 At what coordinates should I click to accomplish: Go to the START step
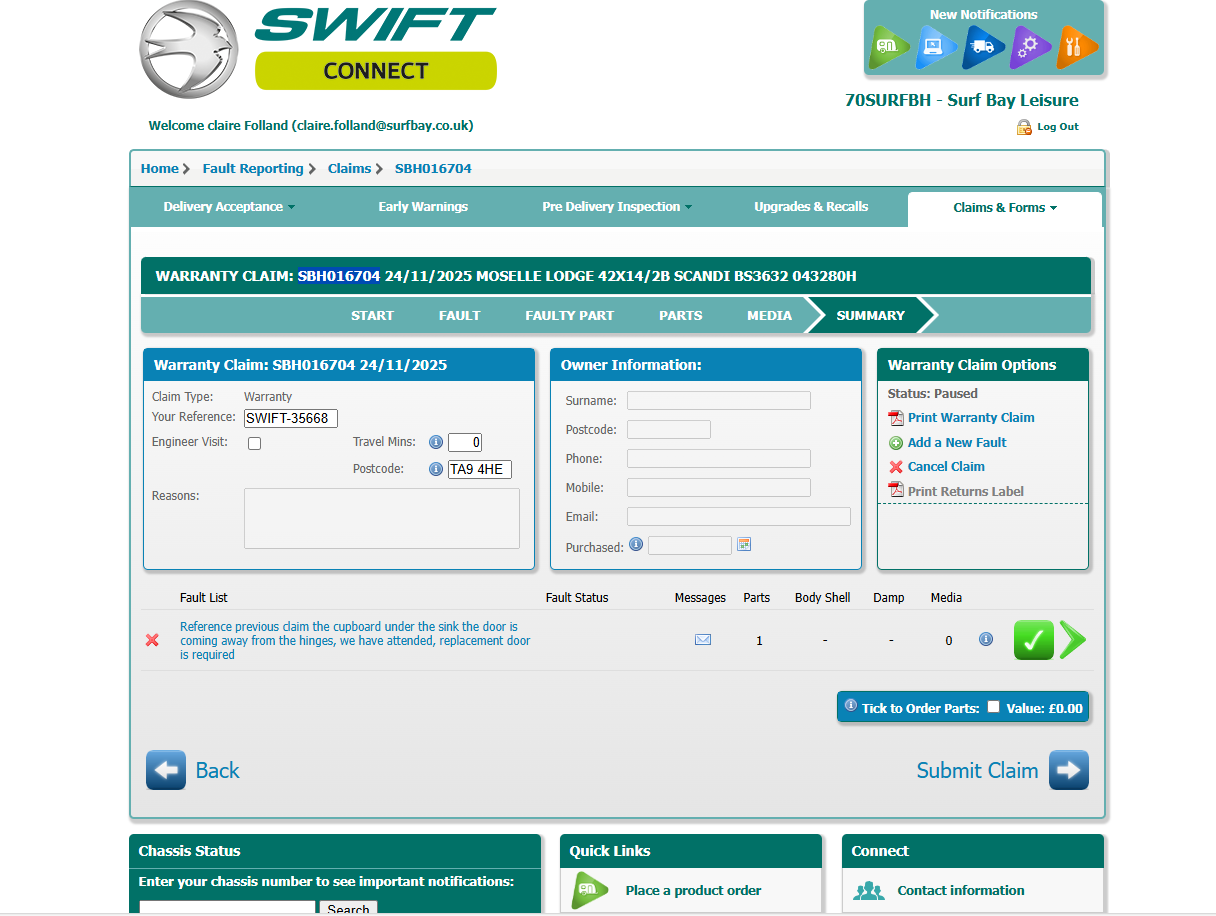click(372, 315)
